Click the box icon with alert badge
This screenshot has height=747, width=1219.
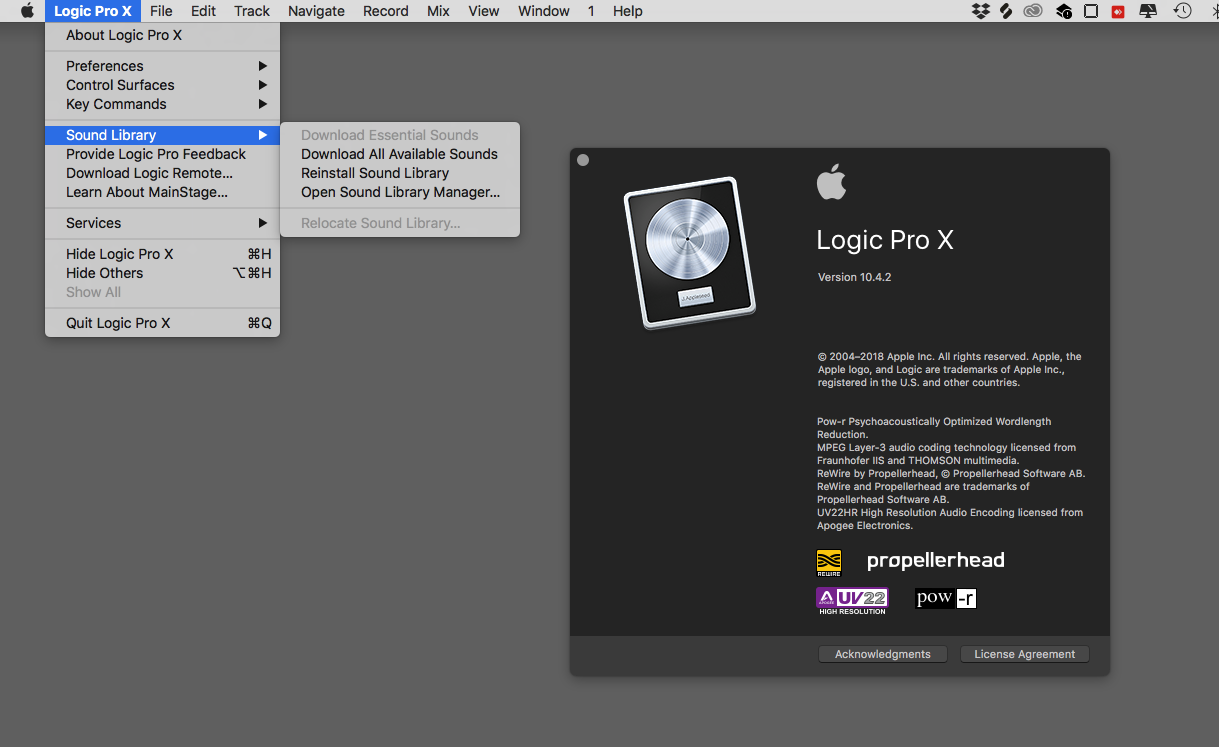(1064, 11)
